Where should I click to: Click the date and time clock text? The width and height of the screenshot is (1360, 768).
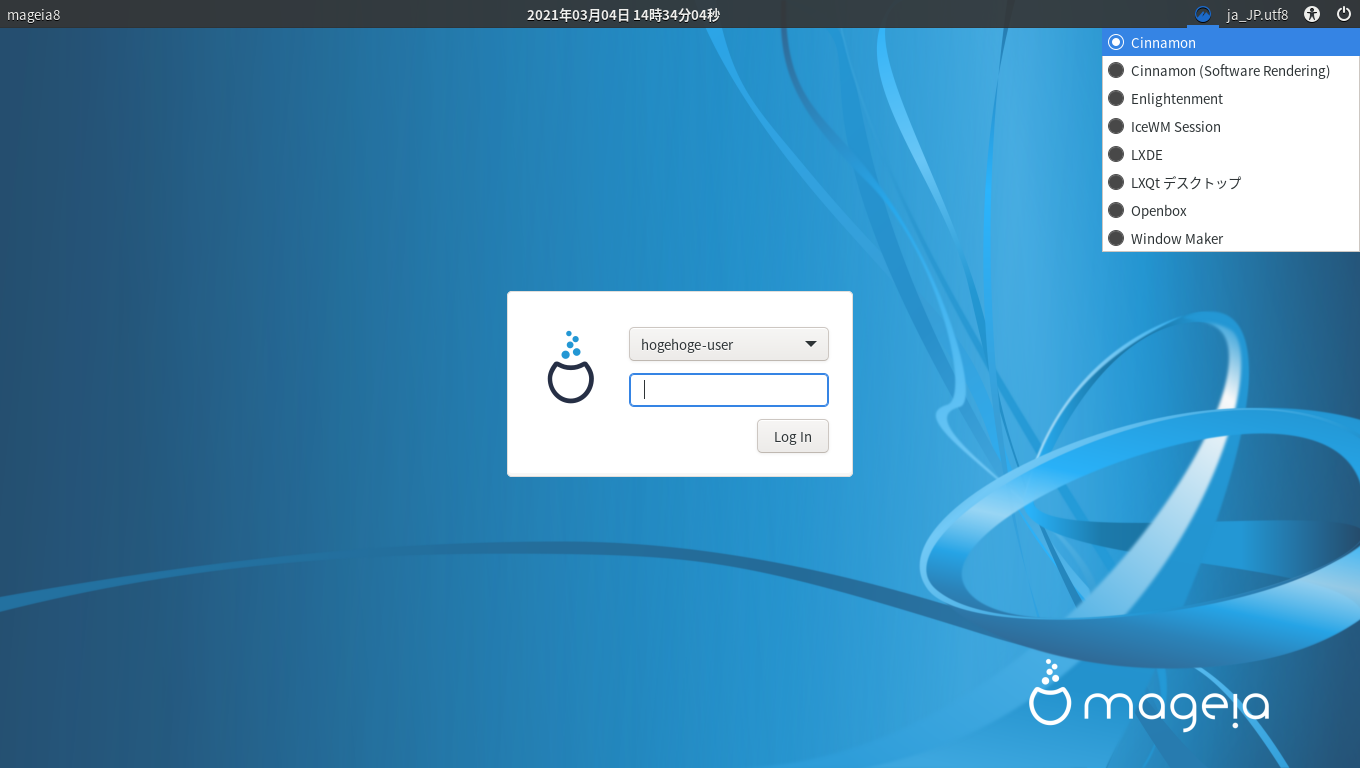[x=623, y=14]
